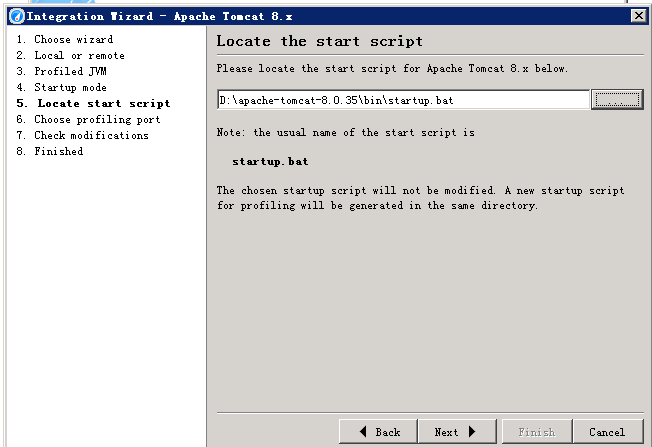The width and height of the screenshot is (652, 447).
Task: Select step '4. Startup mode'
Action: [x=62, y=87]
